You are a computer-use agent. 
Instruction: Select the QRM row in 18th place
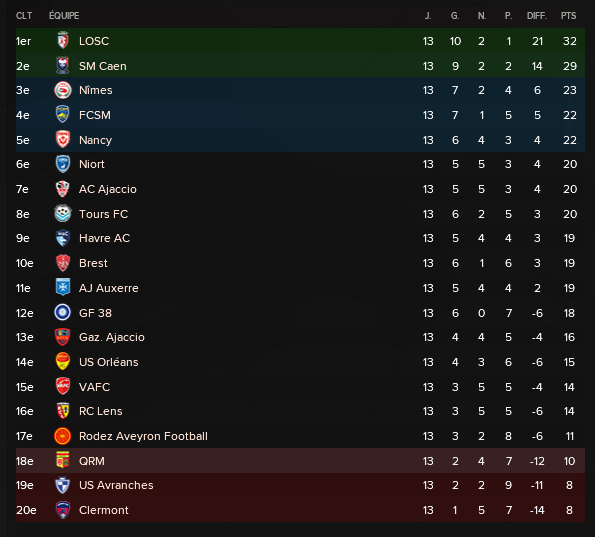click(x=300, y=461)
